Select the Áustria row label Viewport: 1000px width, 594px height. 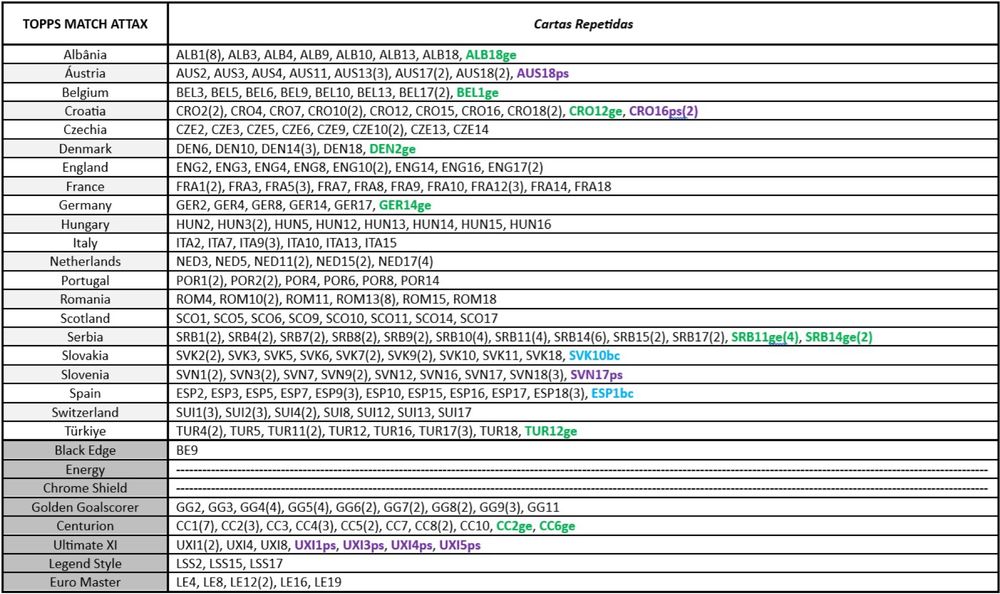(x=85, y=73)
